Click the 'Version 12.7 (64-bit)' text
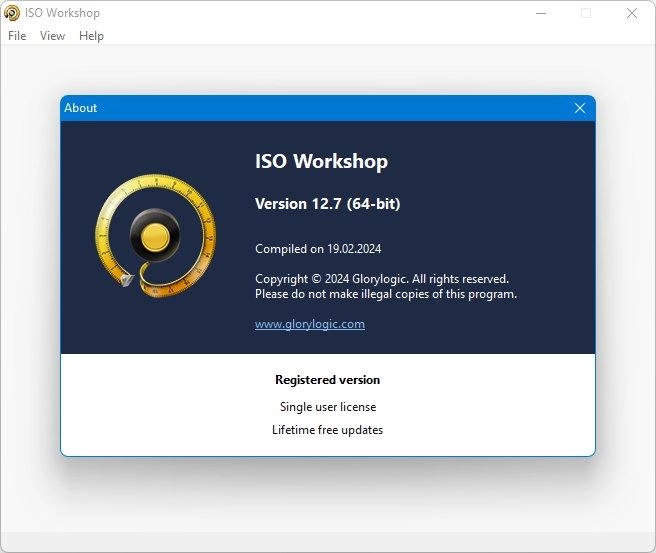The width and height of the screenshot is (656, 553). [328, 204]
